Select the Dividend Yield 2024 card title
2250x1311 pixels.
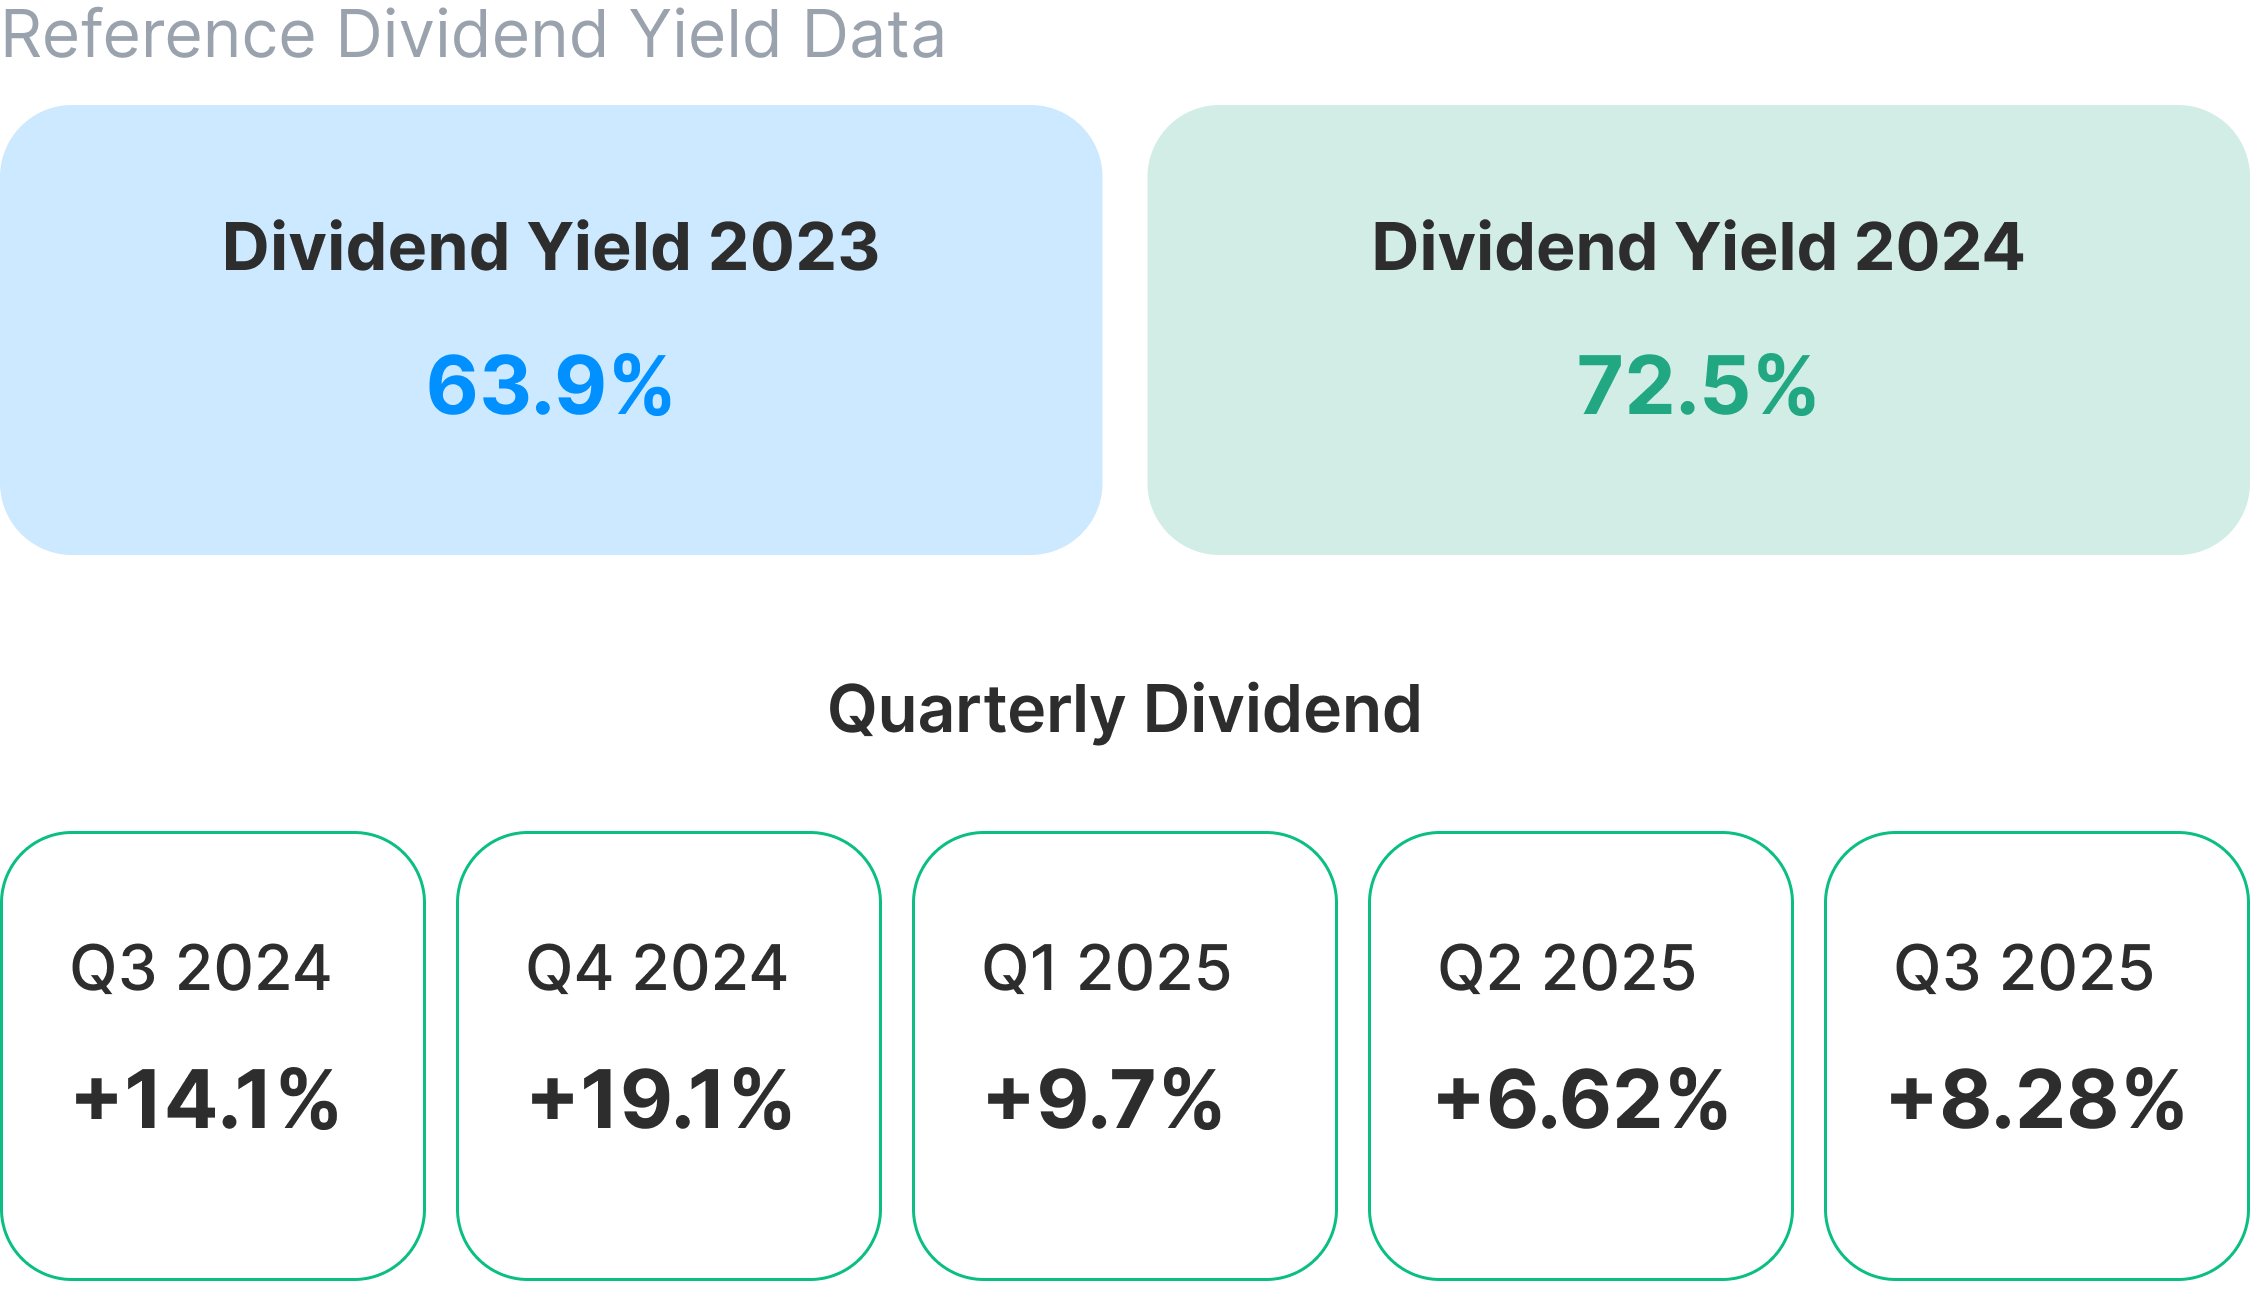tap(1697, 247)
